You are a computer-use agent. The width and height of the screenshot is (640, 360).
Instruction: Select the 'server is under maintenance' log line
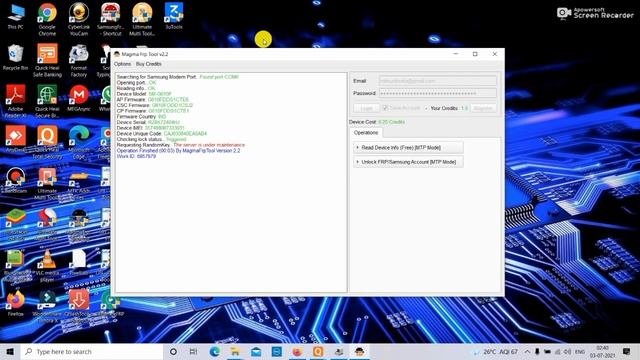click(x=181, y=145)
